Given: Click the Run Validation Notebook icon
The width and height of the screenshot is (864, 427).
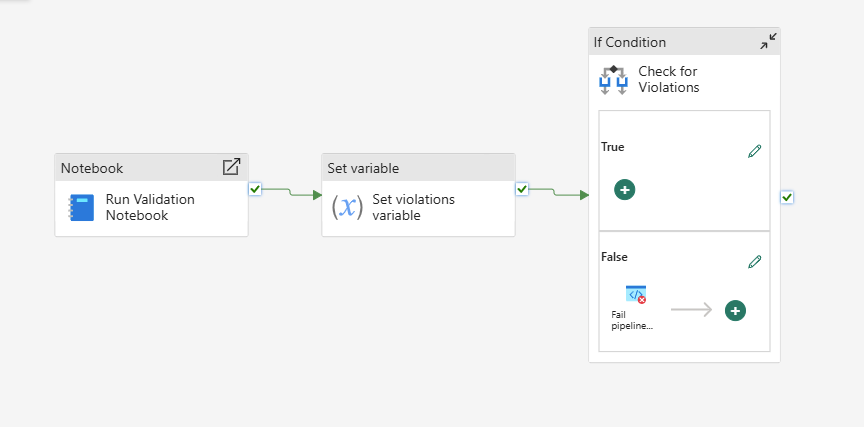Looking at the screenshot, I should point(82,207).
